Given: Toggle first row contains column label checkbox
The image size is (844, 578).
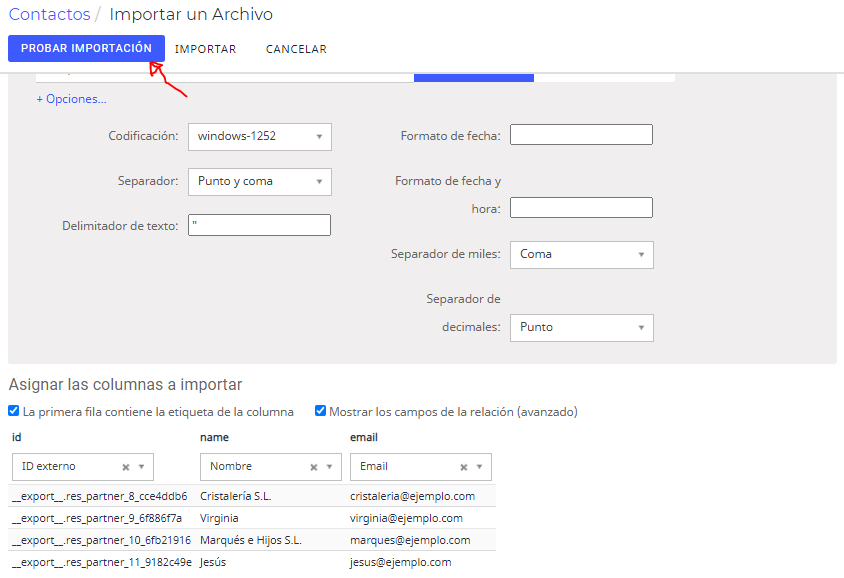Looking at the screenshot, I should click(14, 411).
